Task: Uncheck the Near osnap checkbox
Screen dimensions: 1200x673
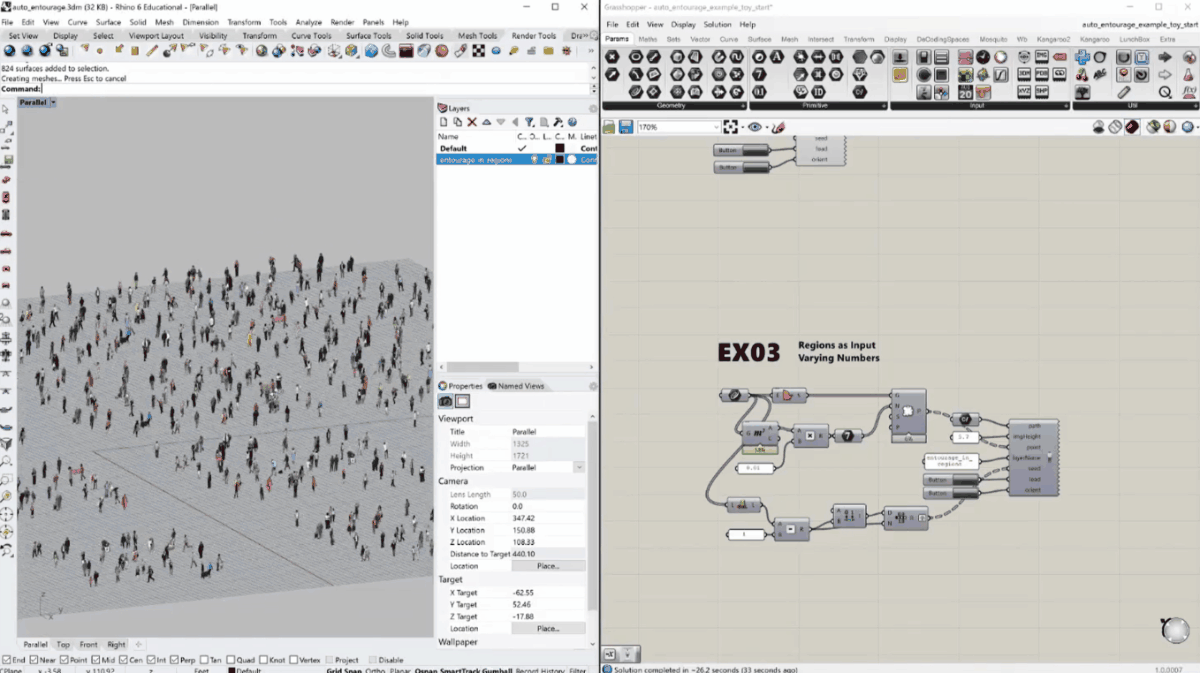Action: click(x=35, y=660)
